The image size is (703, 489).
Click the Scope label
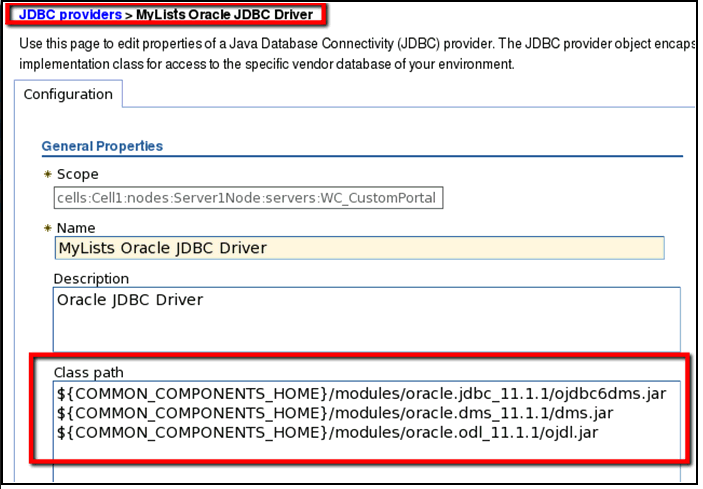78,174
